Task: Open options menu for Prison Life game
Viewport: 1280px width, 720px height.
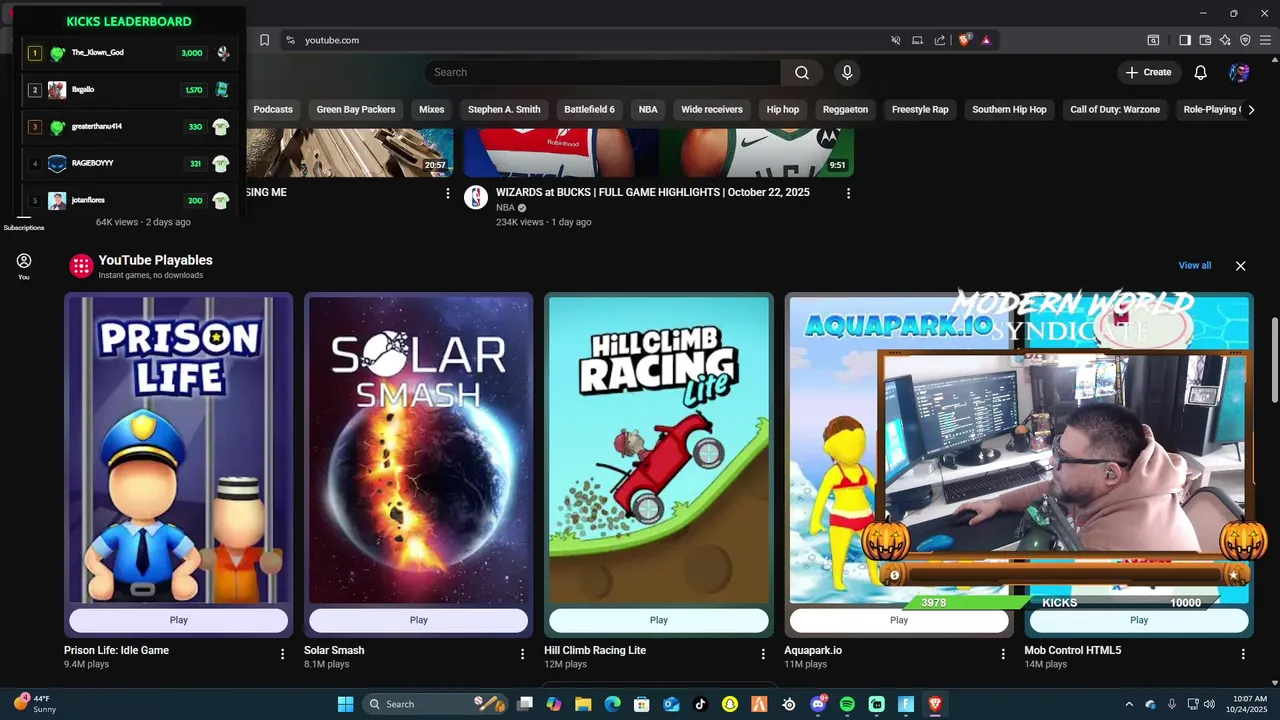Action: (x=283, y=654)
